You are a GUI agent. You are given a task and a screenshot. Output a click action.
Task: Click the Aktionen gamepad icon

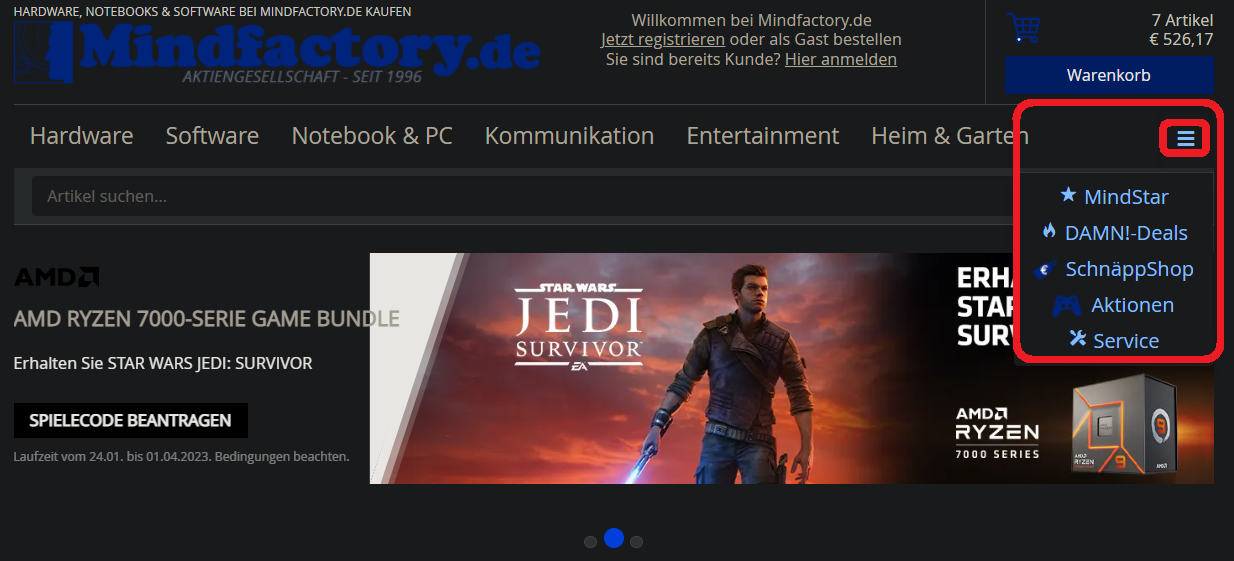[1067, 305]
